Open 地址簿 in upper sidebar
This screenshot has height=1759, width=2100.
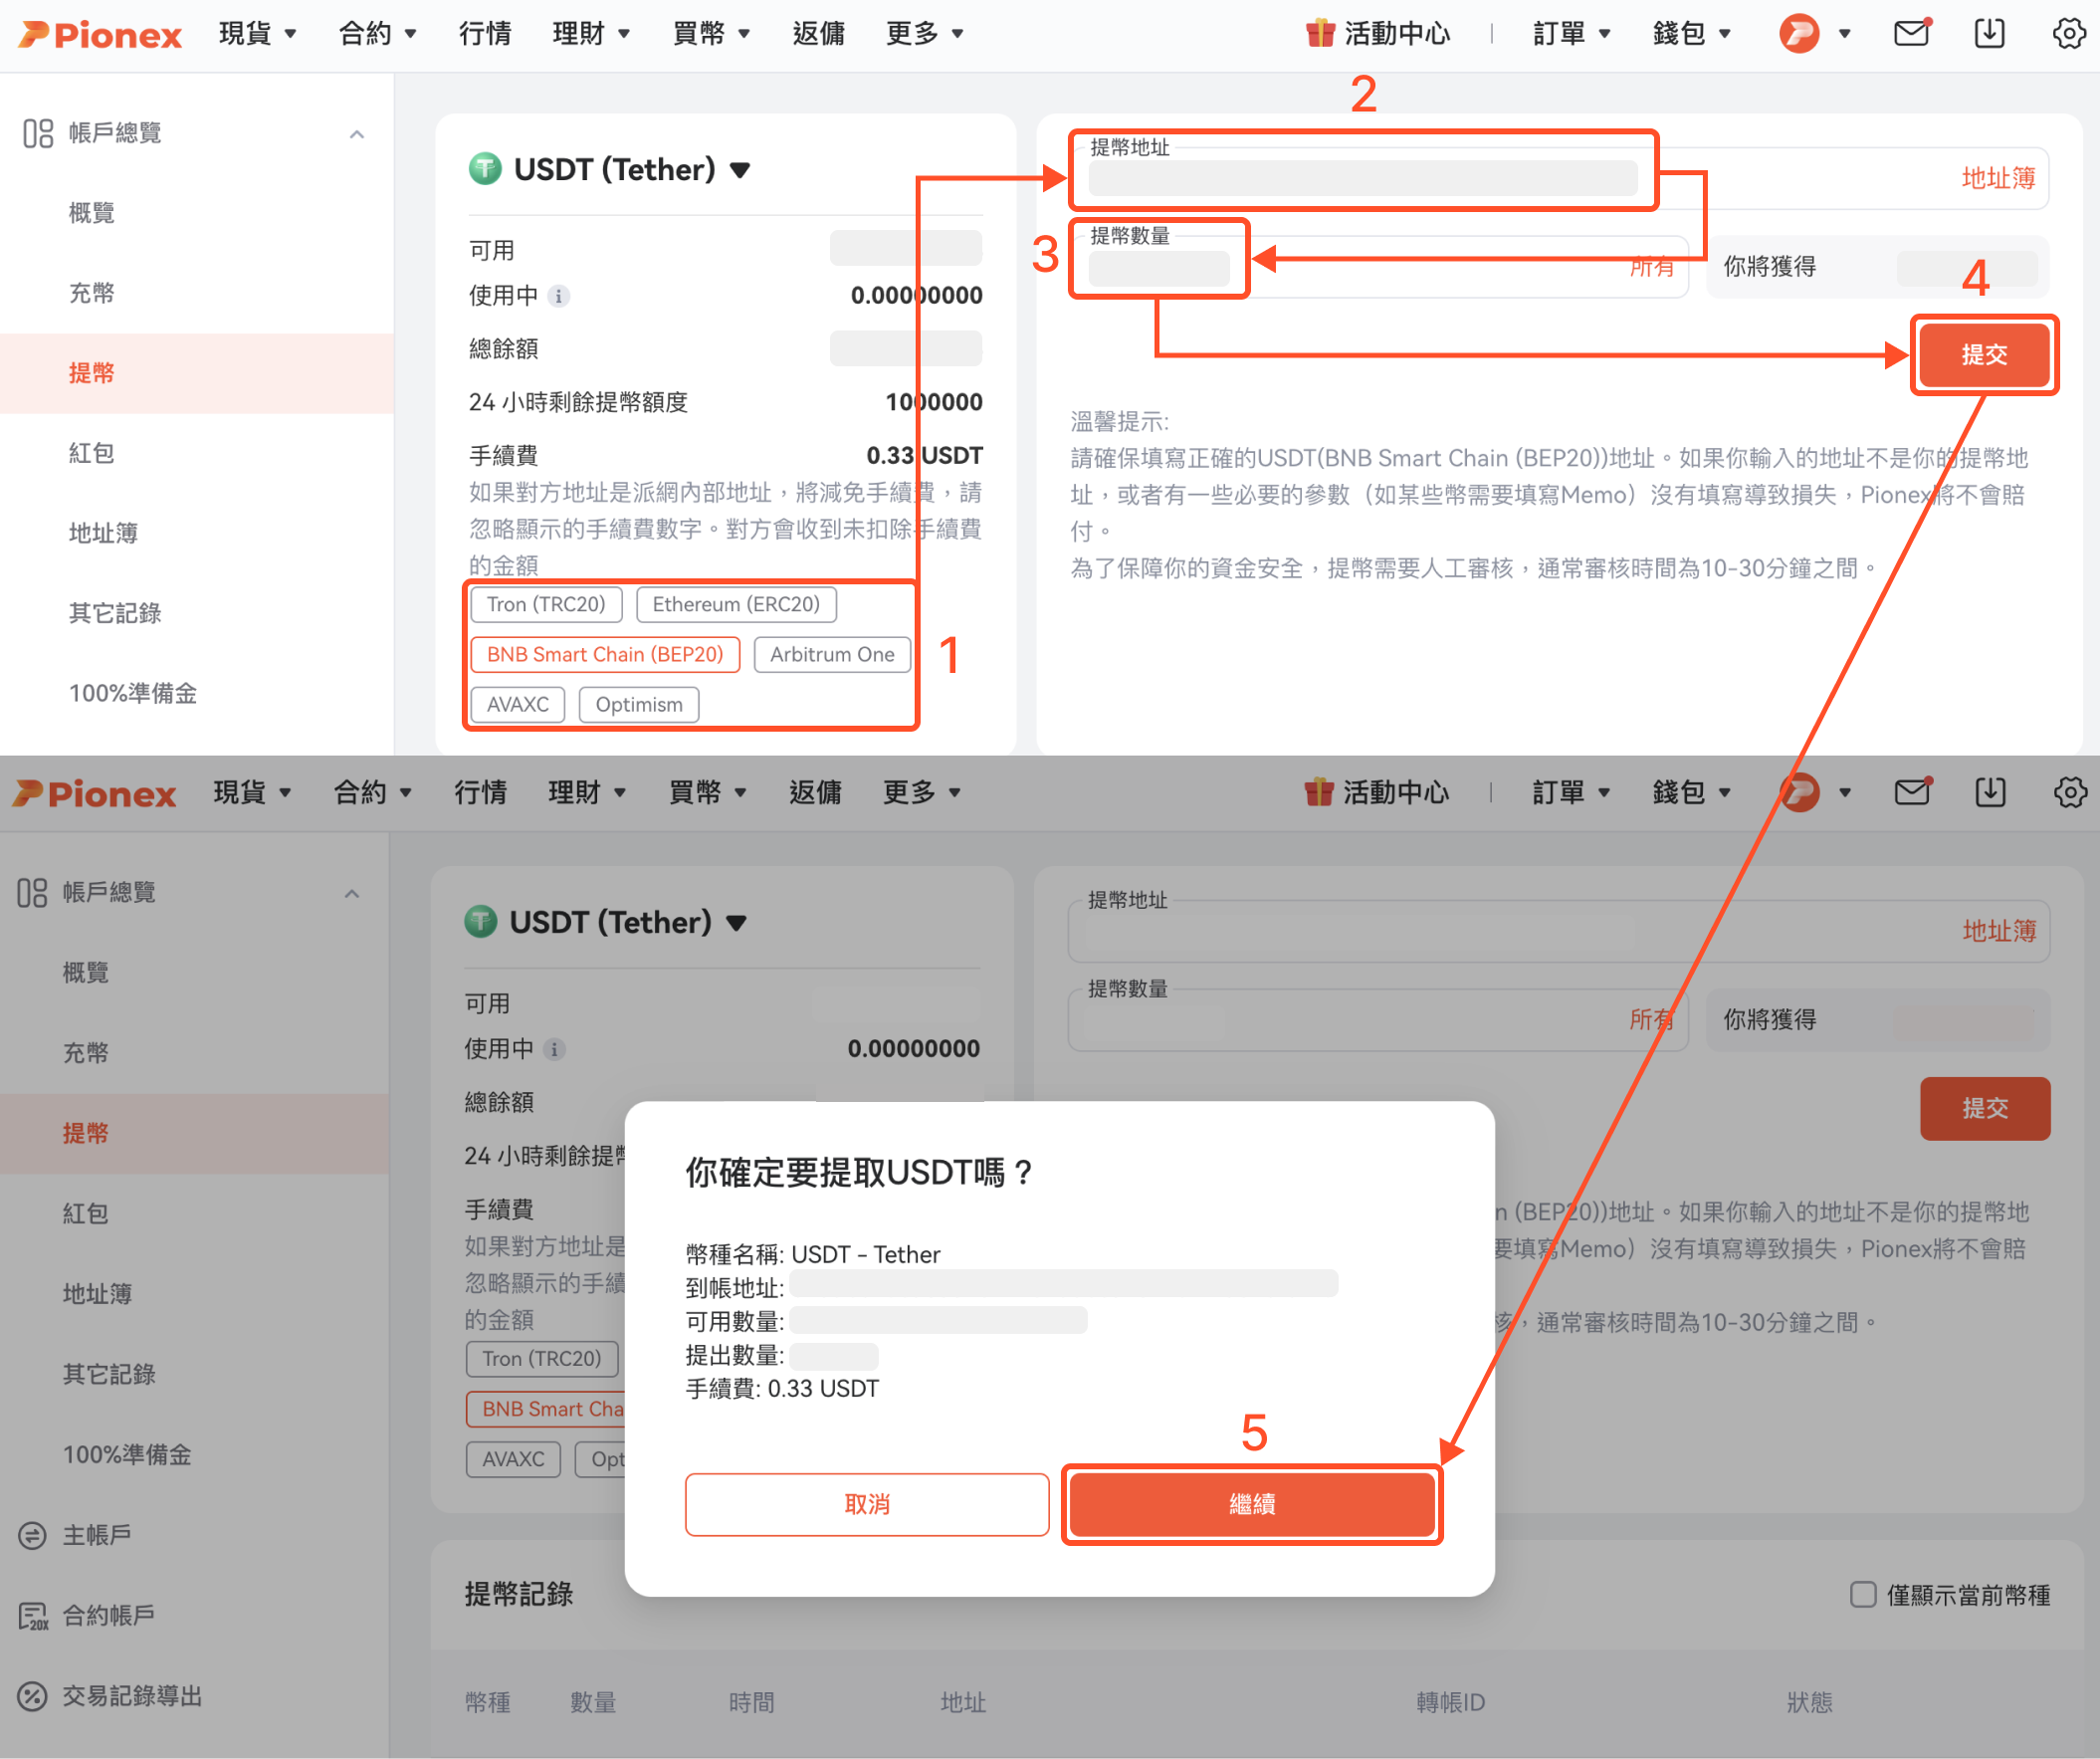(102, 532)
